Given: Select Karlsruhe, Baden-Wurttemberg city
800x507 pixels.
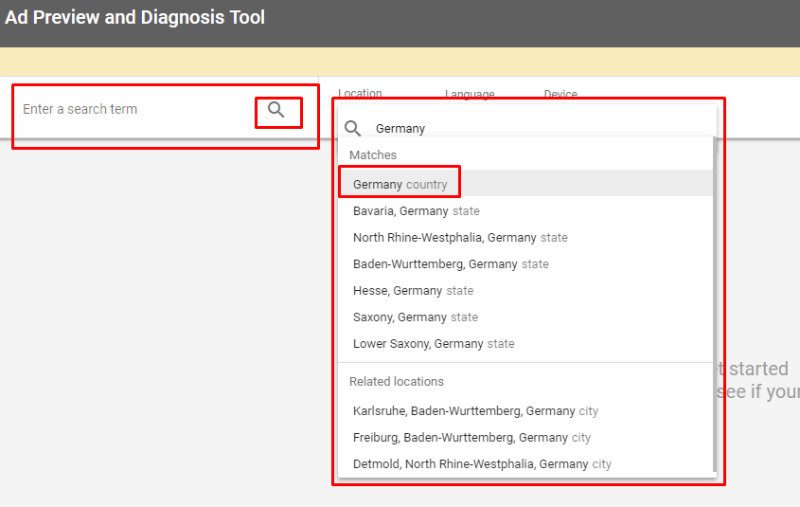Looking at the screenshot, I should [x=526, y=411].
